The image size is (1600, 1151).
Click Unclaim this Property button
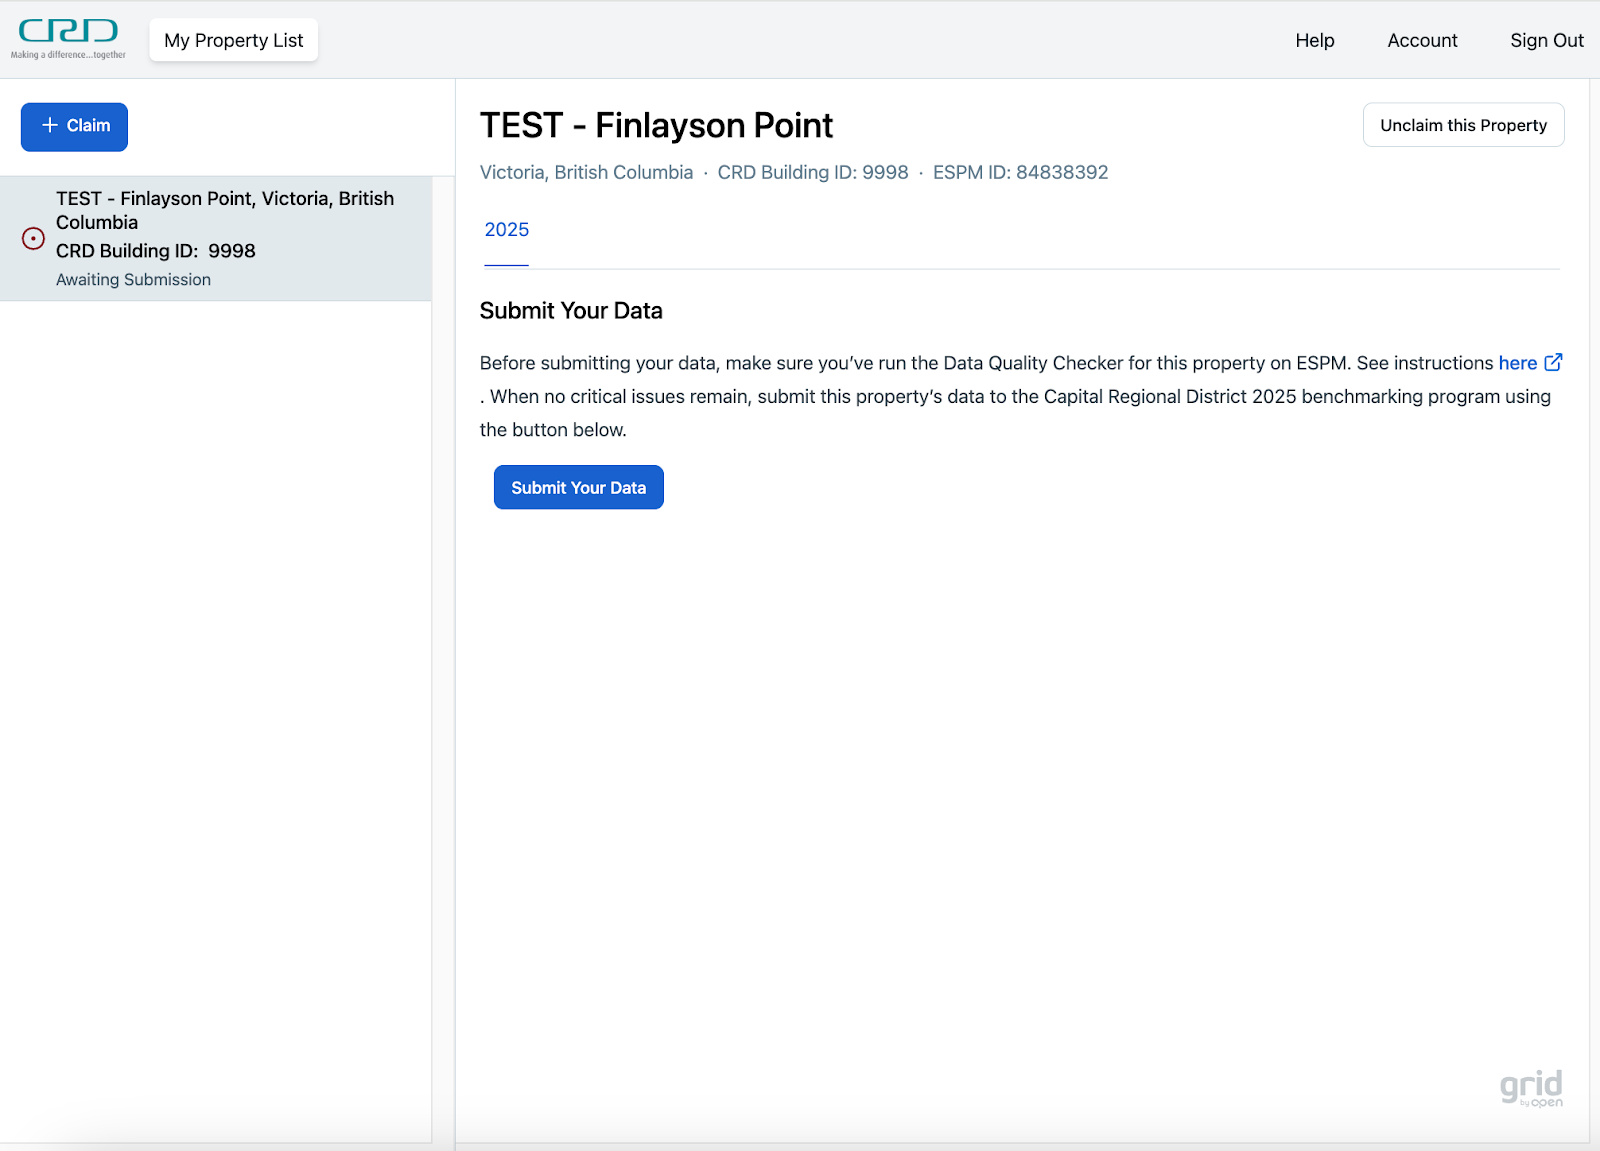(1462, 126)
